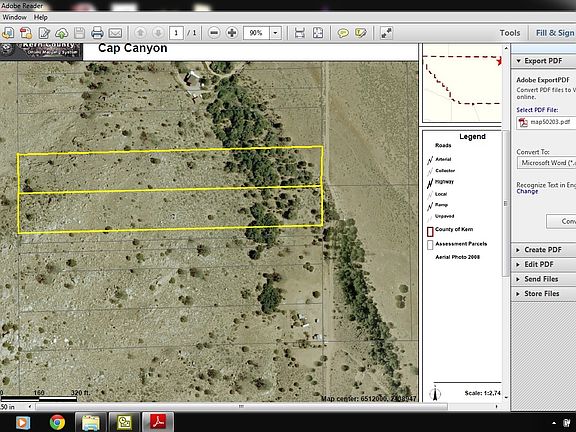Screen dimensions: 576x432
Task: Add a sticky note comment
Action: tap(343, 33)
